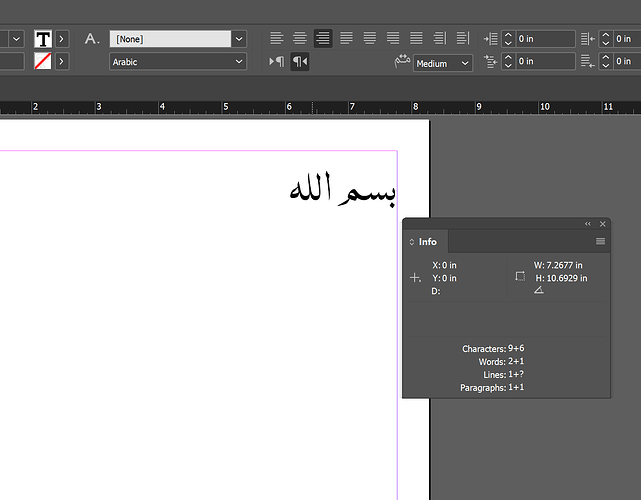
Task: Click the 'Words: 2+1' count
Action: [501, 361]
